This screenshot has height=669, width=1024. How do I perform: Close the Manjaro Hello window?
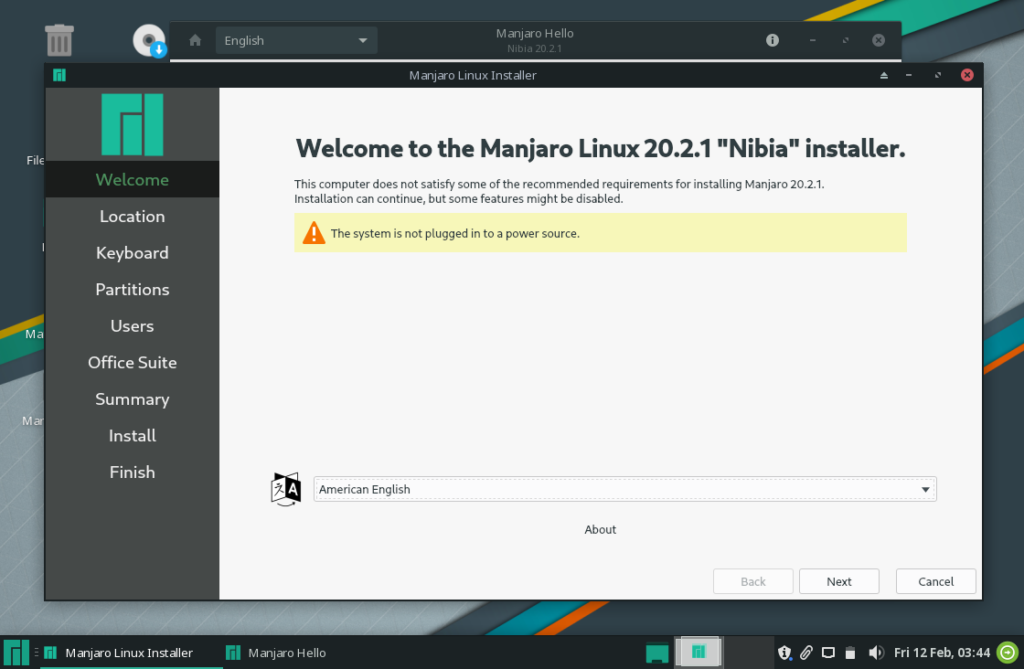click(x=878, y=41)
